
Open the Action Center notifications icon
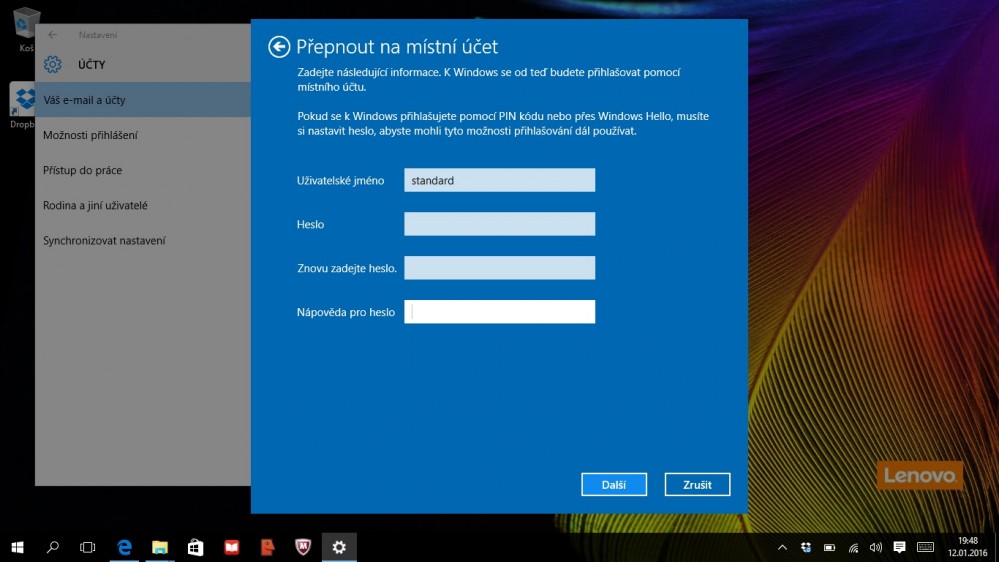pyautogui.click(x=900, y=547)
